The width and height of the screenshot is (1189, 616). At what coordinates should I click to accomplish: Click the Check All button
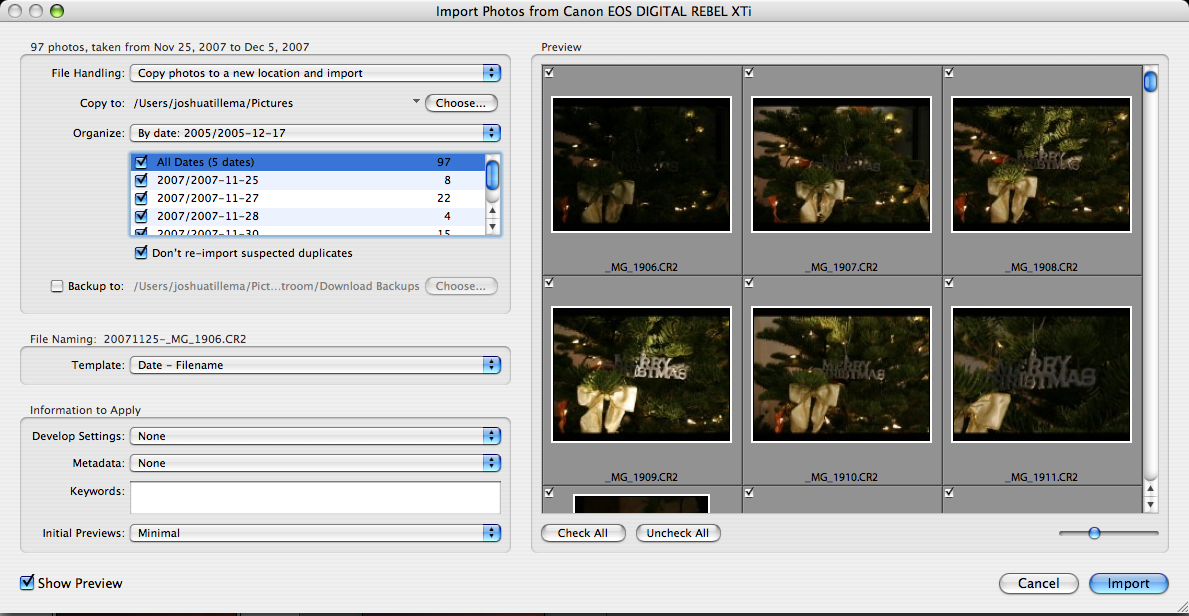pyautogui.click(x=583, y=533)
